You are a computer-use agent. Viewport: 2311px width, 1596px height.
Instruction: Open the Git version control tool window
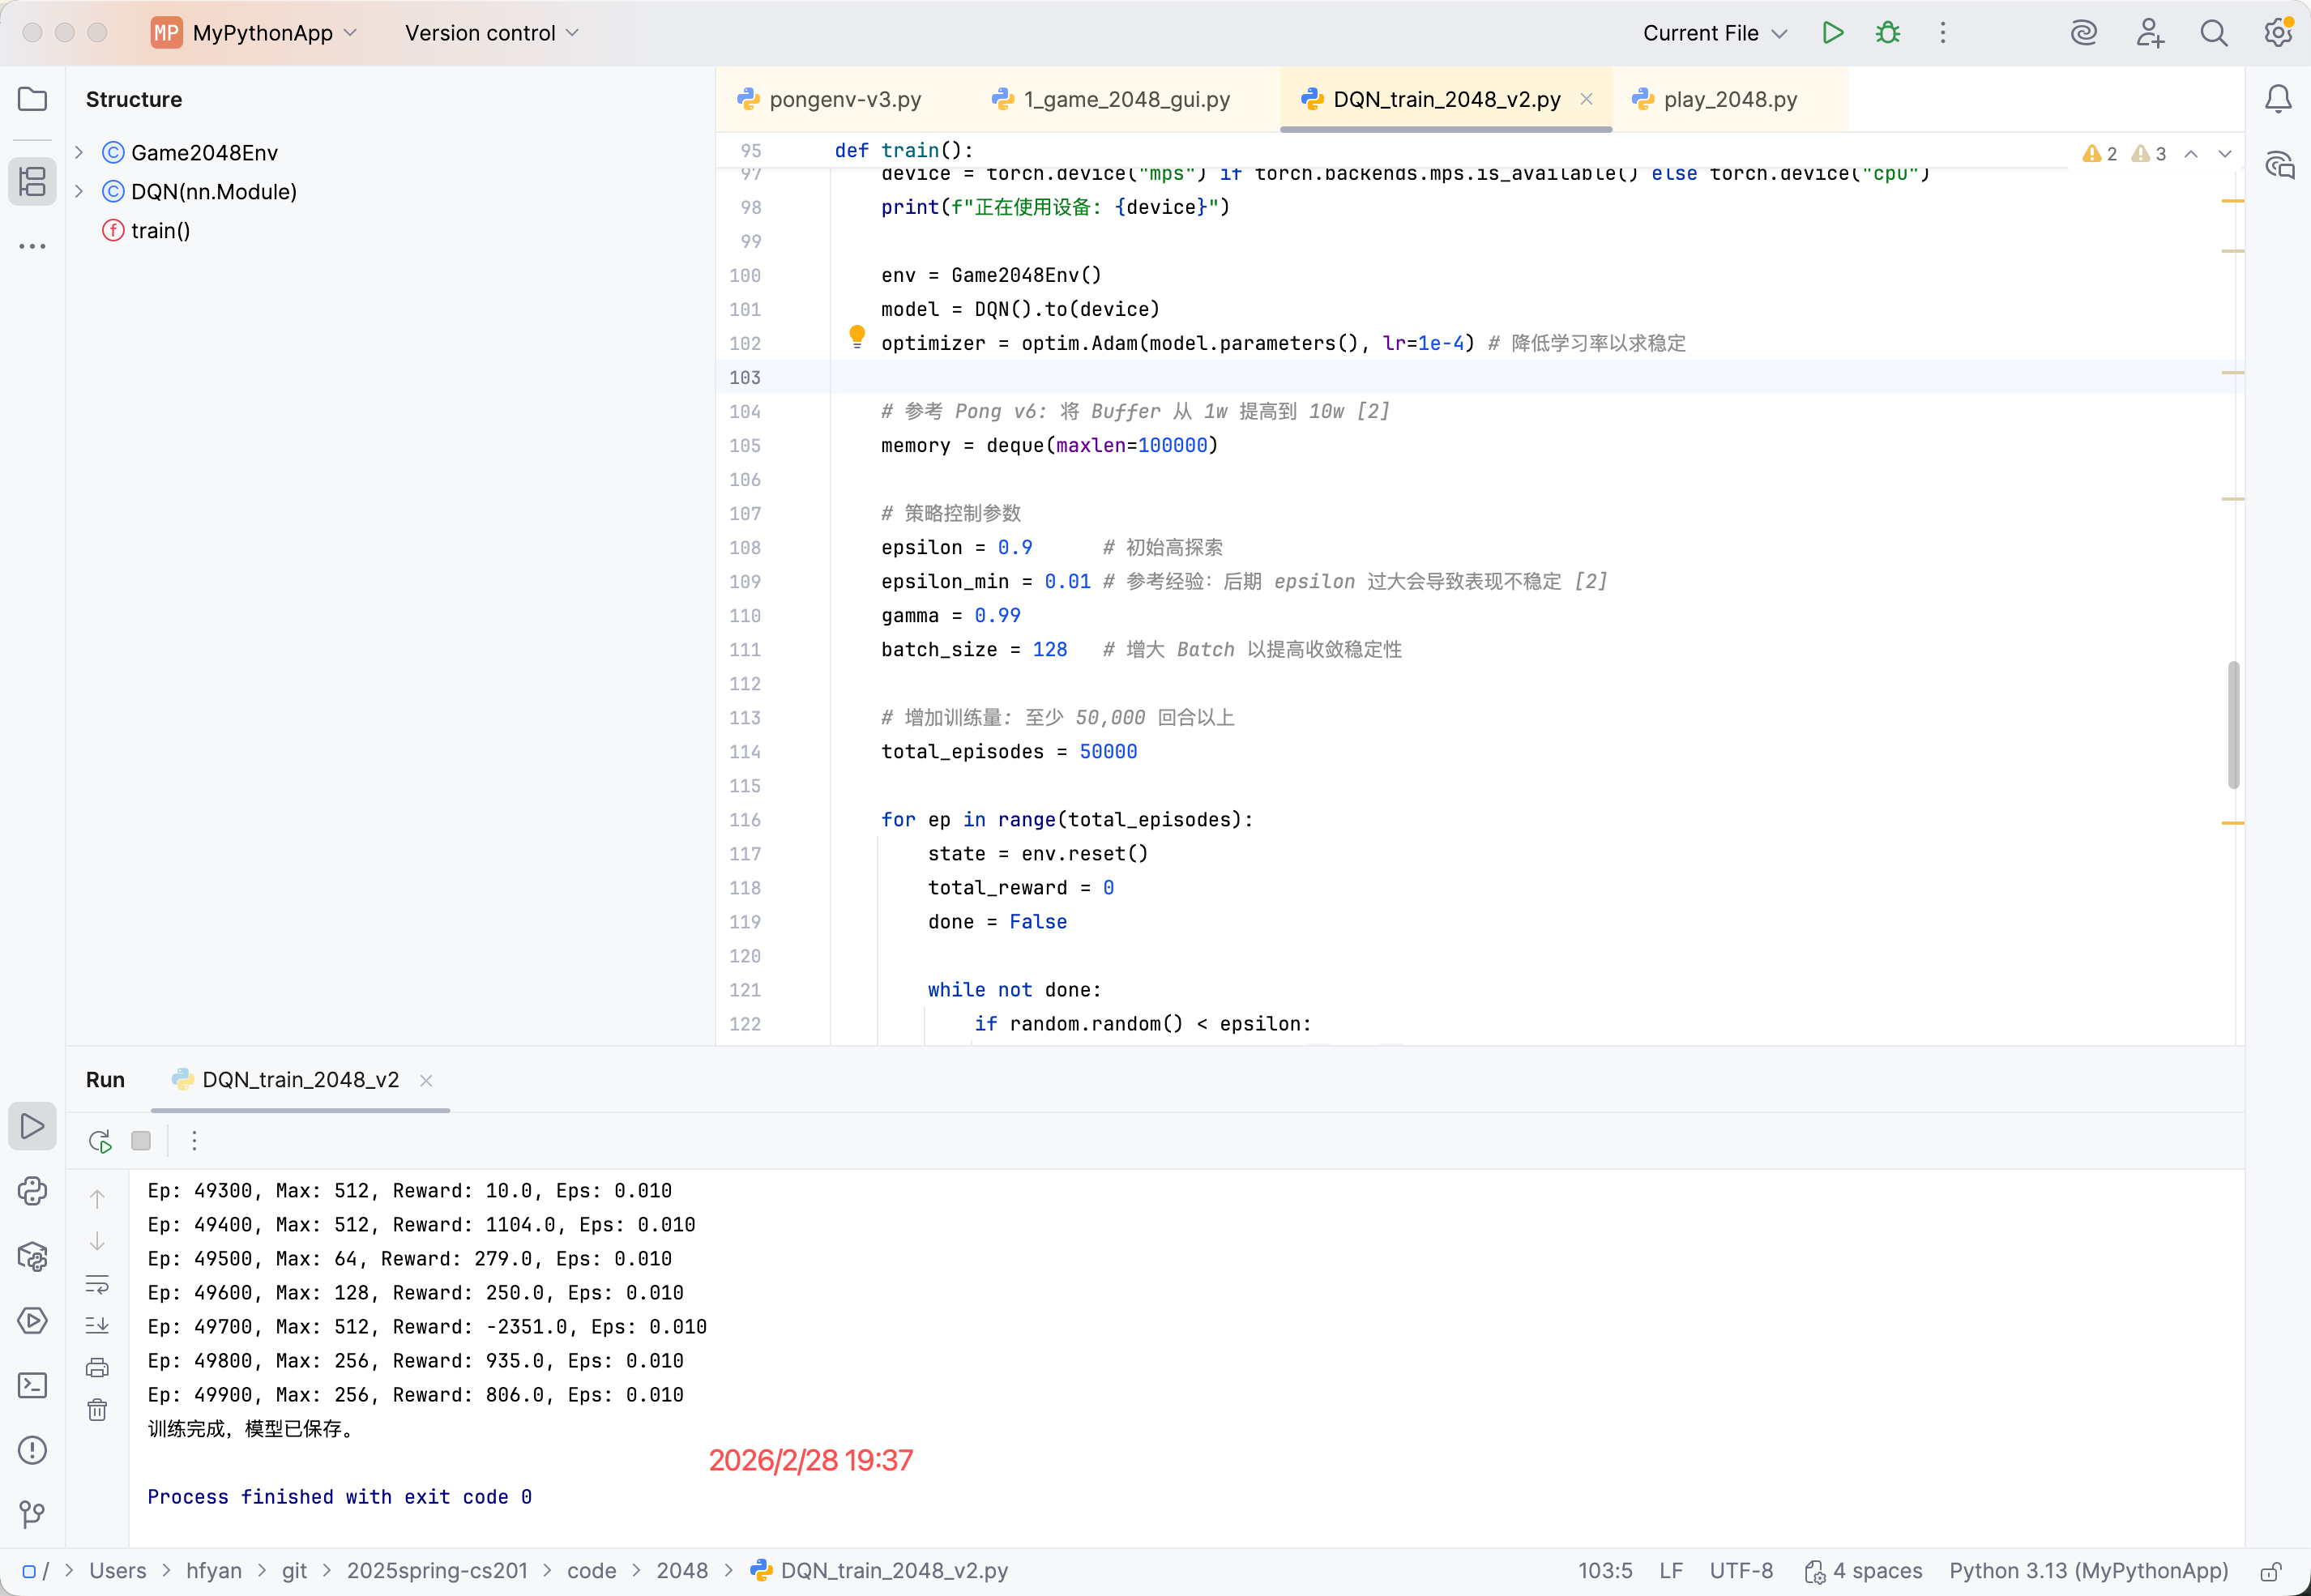click(x=32, y=1514)
